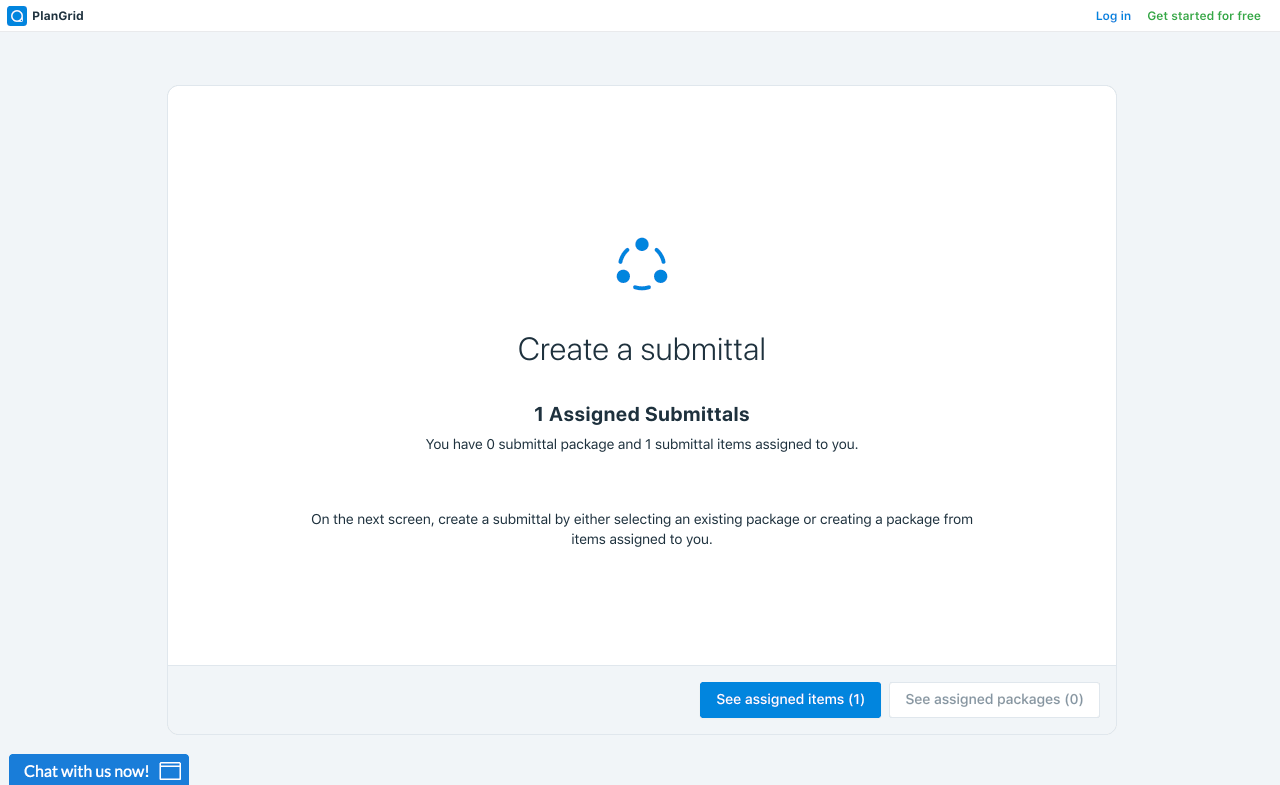Open the Log in link

(x=1113, y=16)
